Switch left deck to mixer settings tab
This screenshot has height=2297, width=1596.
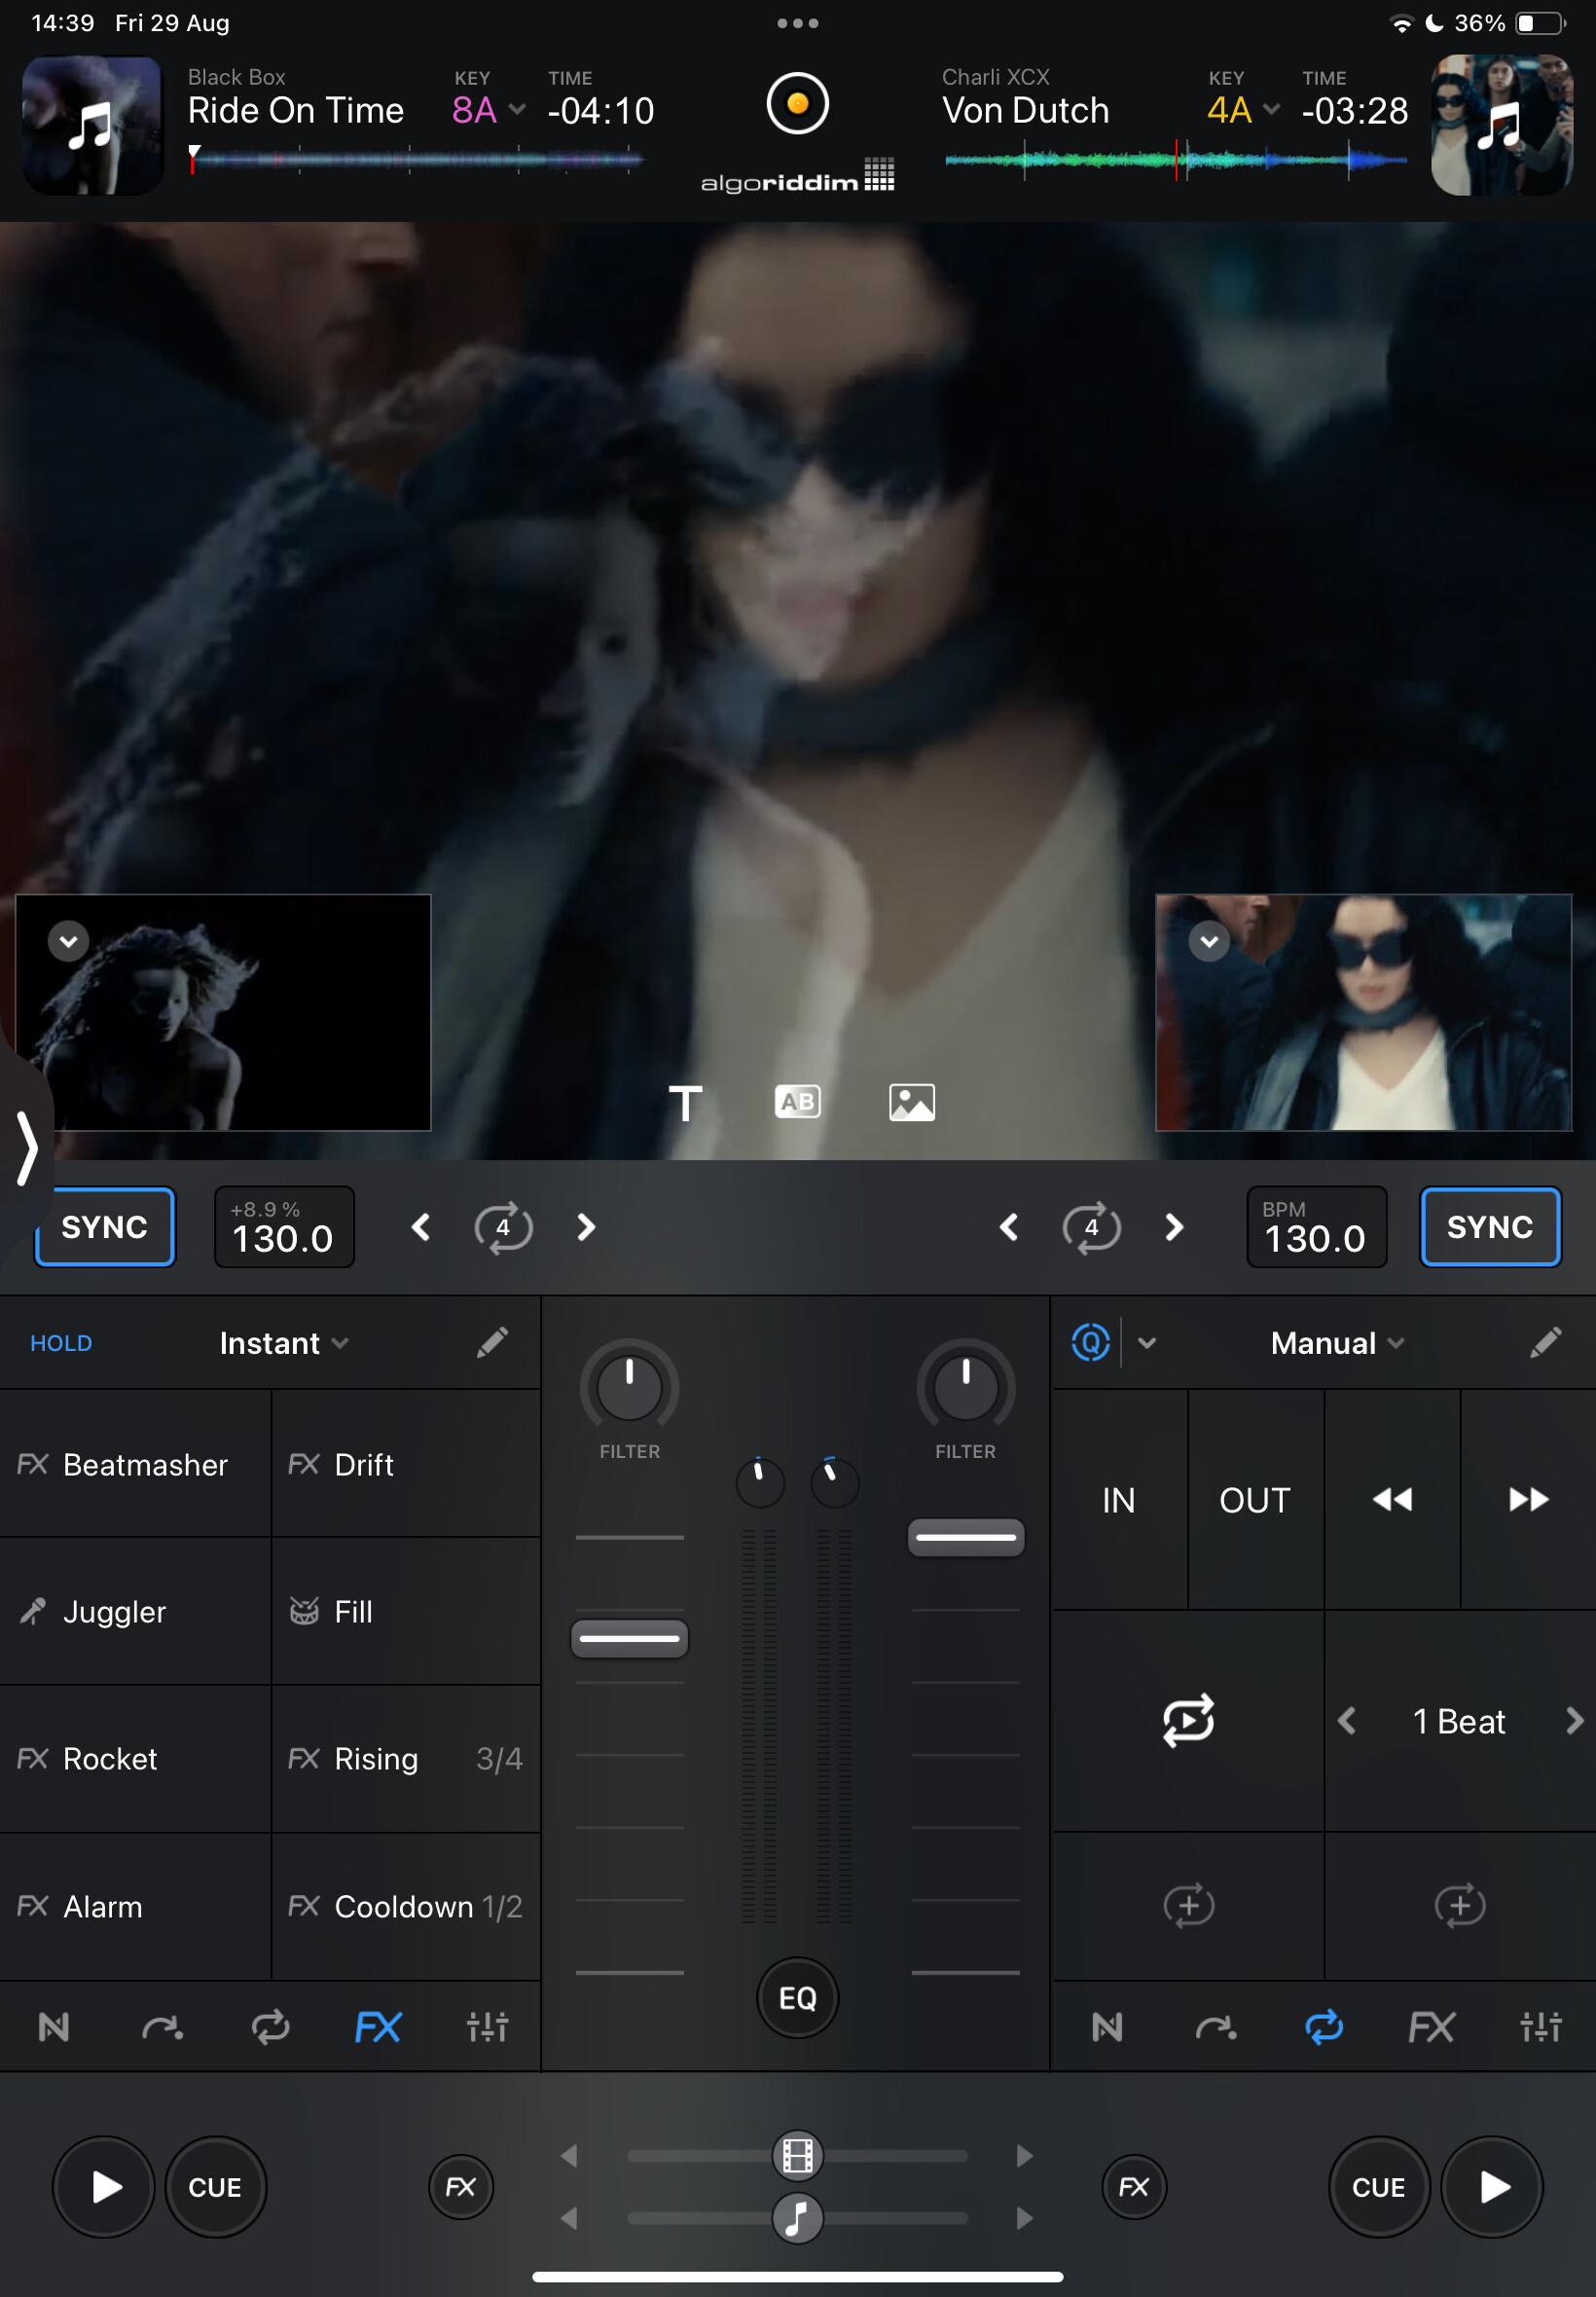(487, 2027)
